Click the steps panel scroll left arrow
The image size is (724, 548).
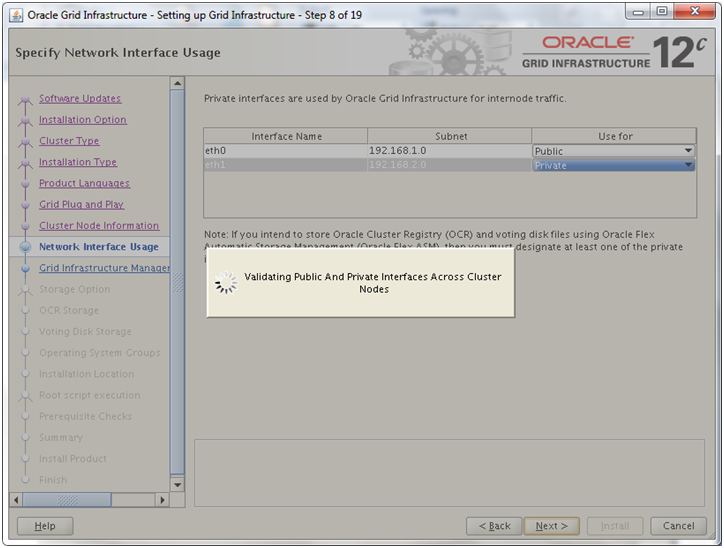point(16,500)
